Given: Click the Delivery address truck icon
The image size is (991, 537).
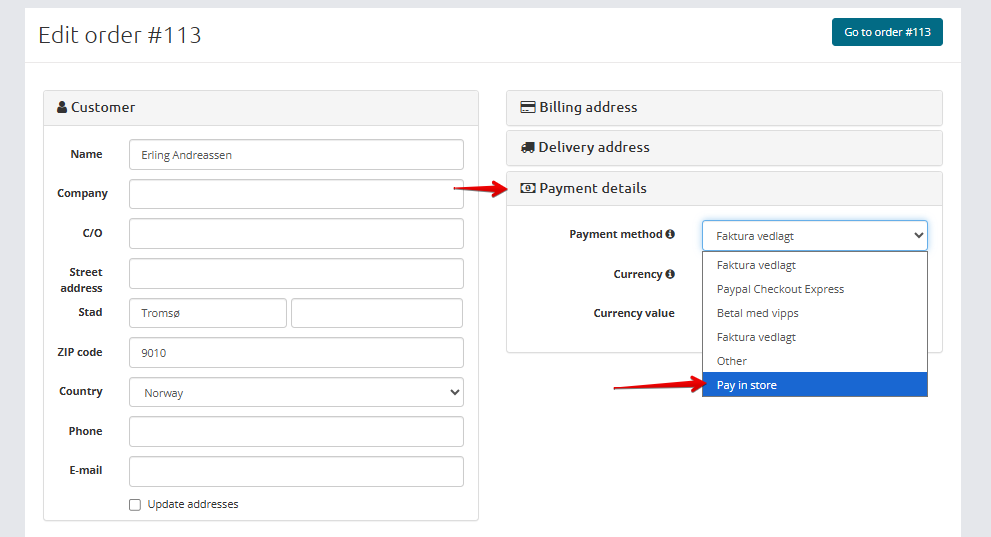Looking at the screenshot, I should pyautogui.click(x=527, y=148).
